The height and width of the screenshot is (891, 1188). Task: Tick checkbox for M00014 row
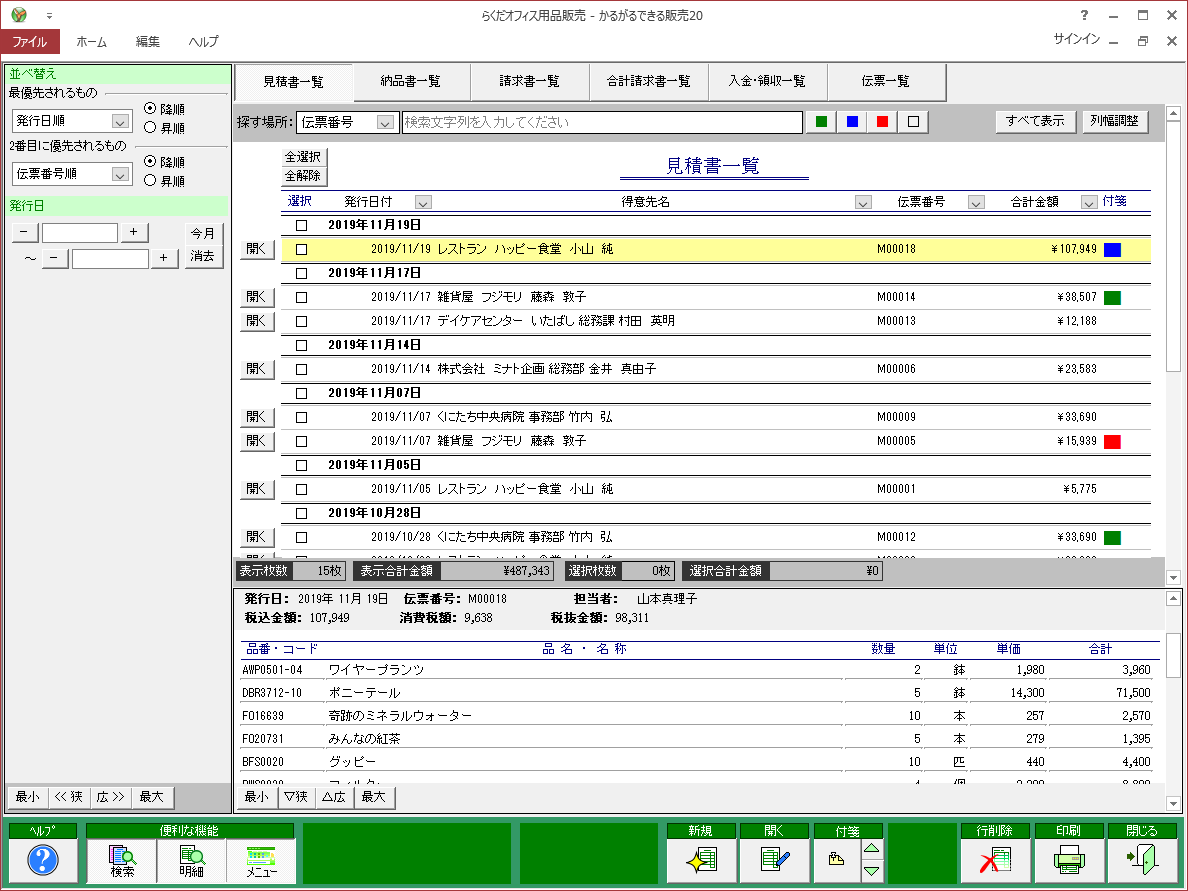point(302,297)
